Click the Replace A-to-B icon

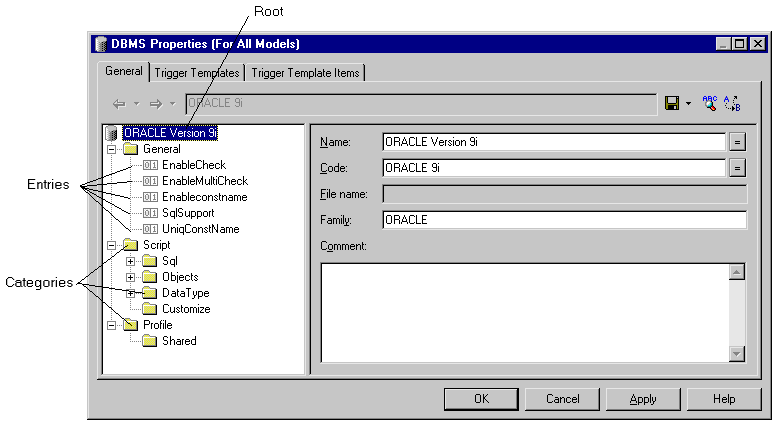point(732,104)
